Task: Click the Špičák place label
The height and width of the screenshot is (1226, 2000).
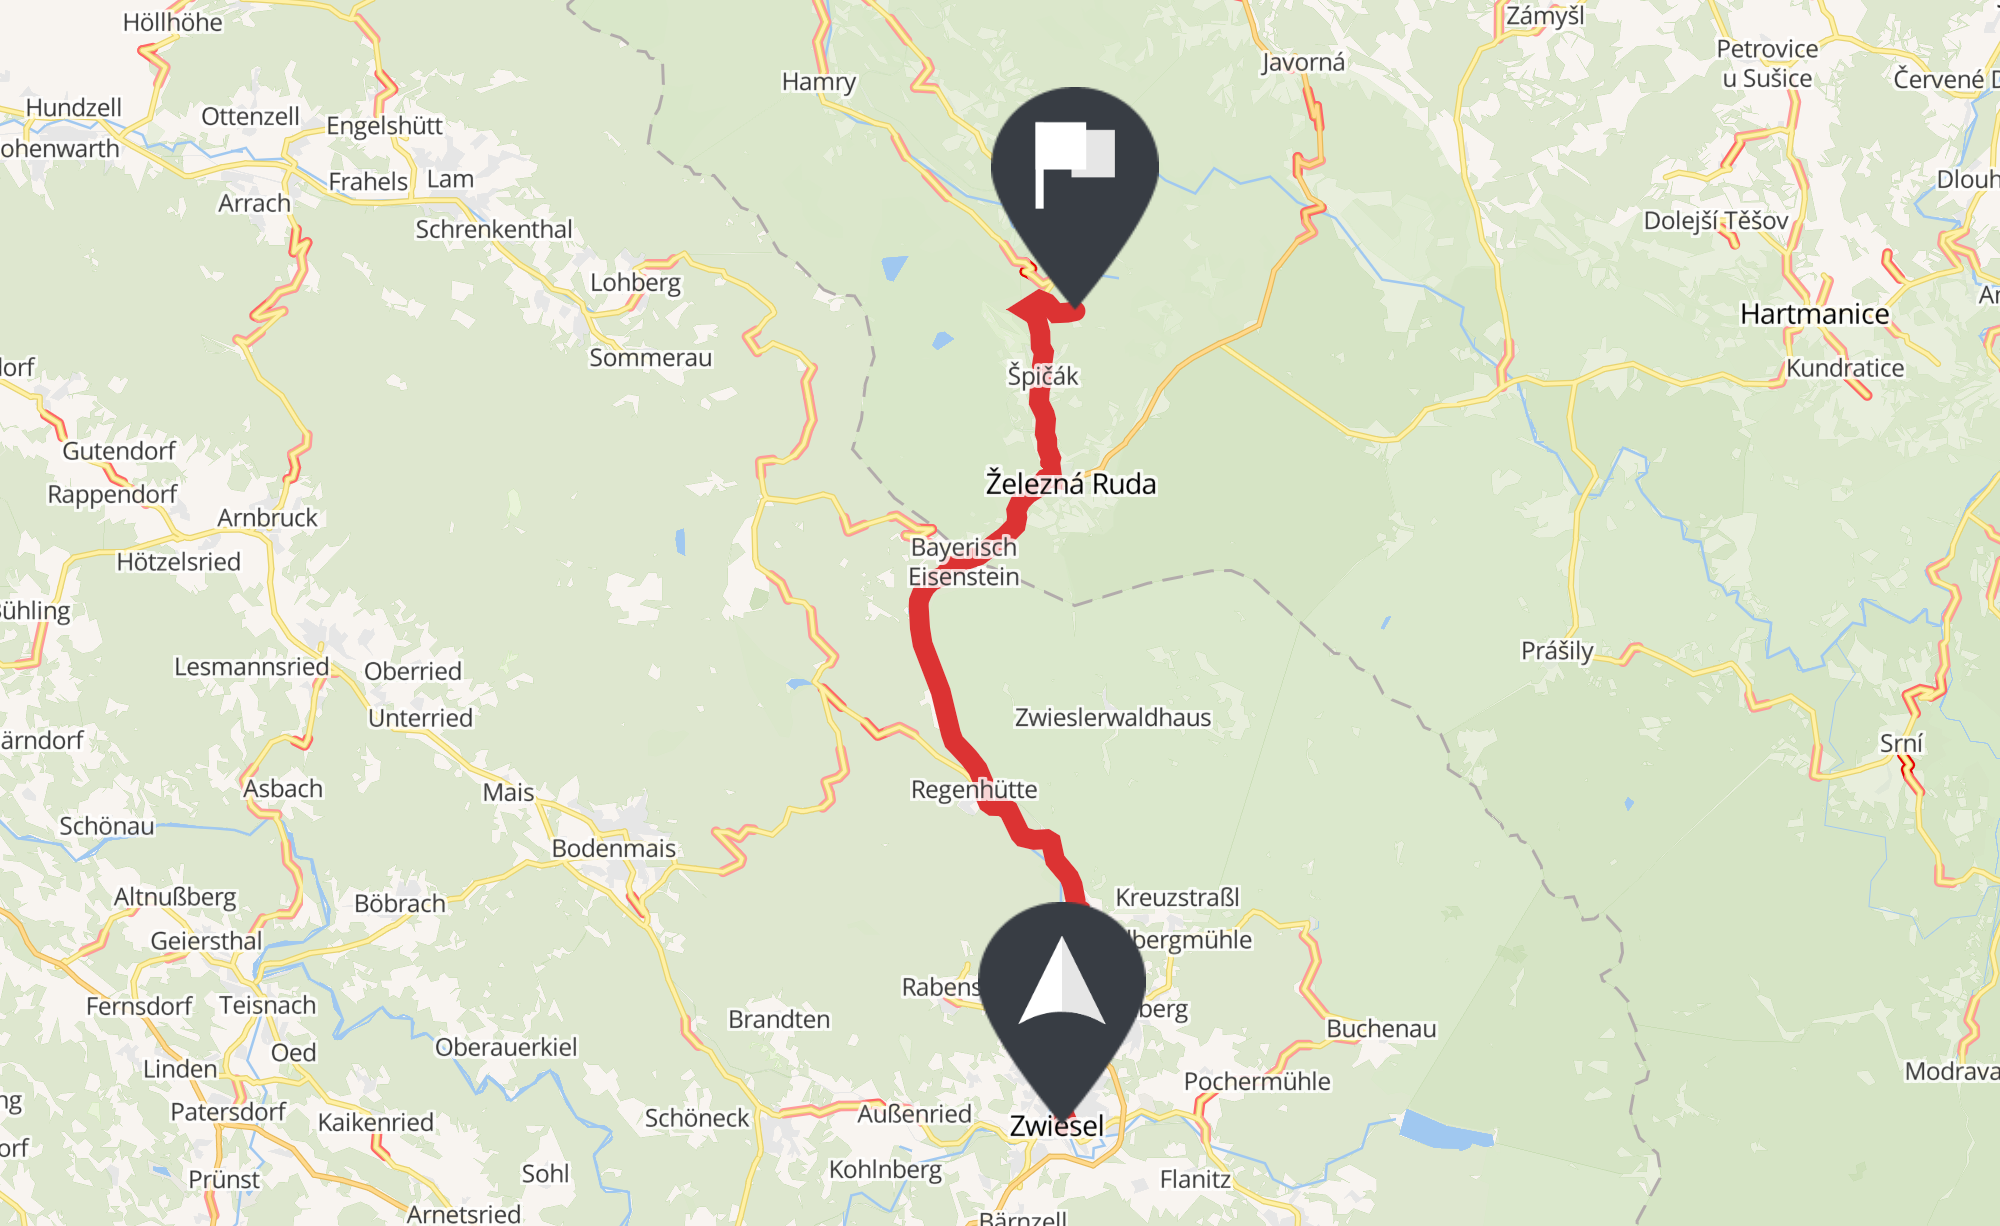Action: [1043, 376]
